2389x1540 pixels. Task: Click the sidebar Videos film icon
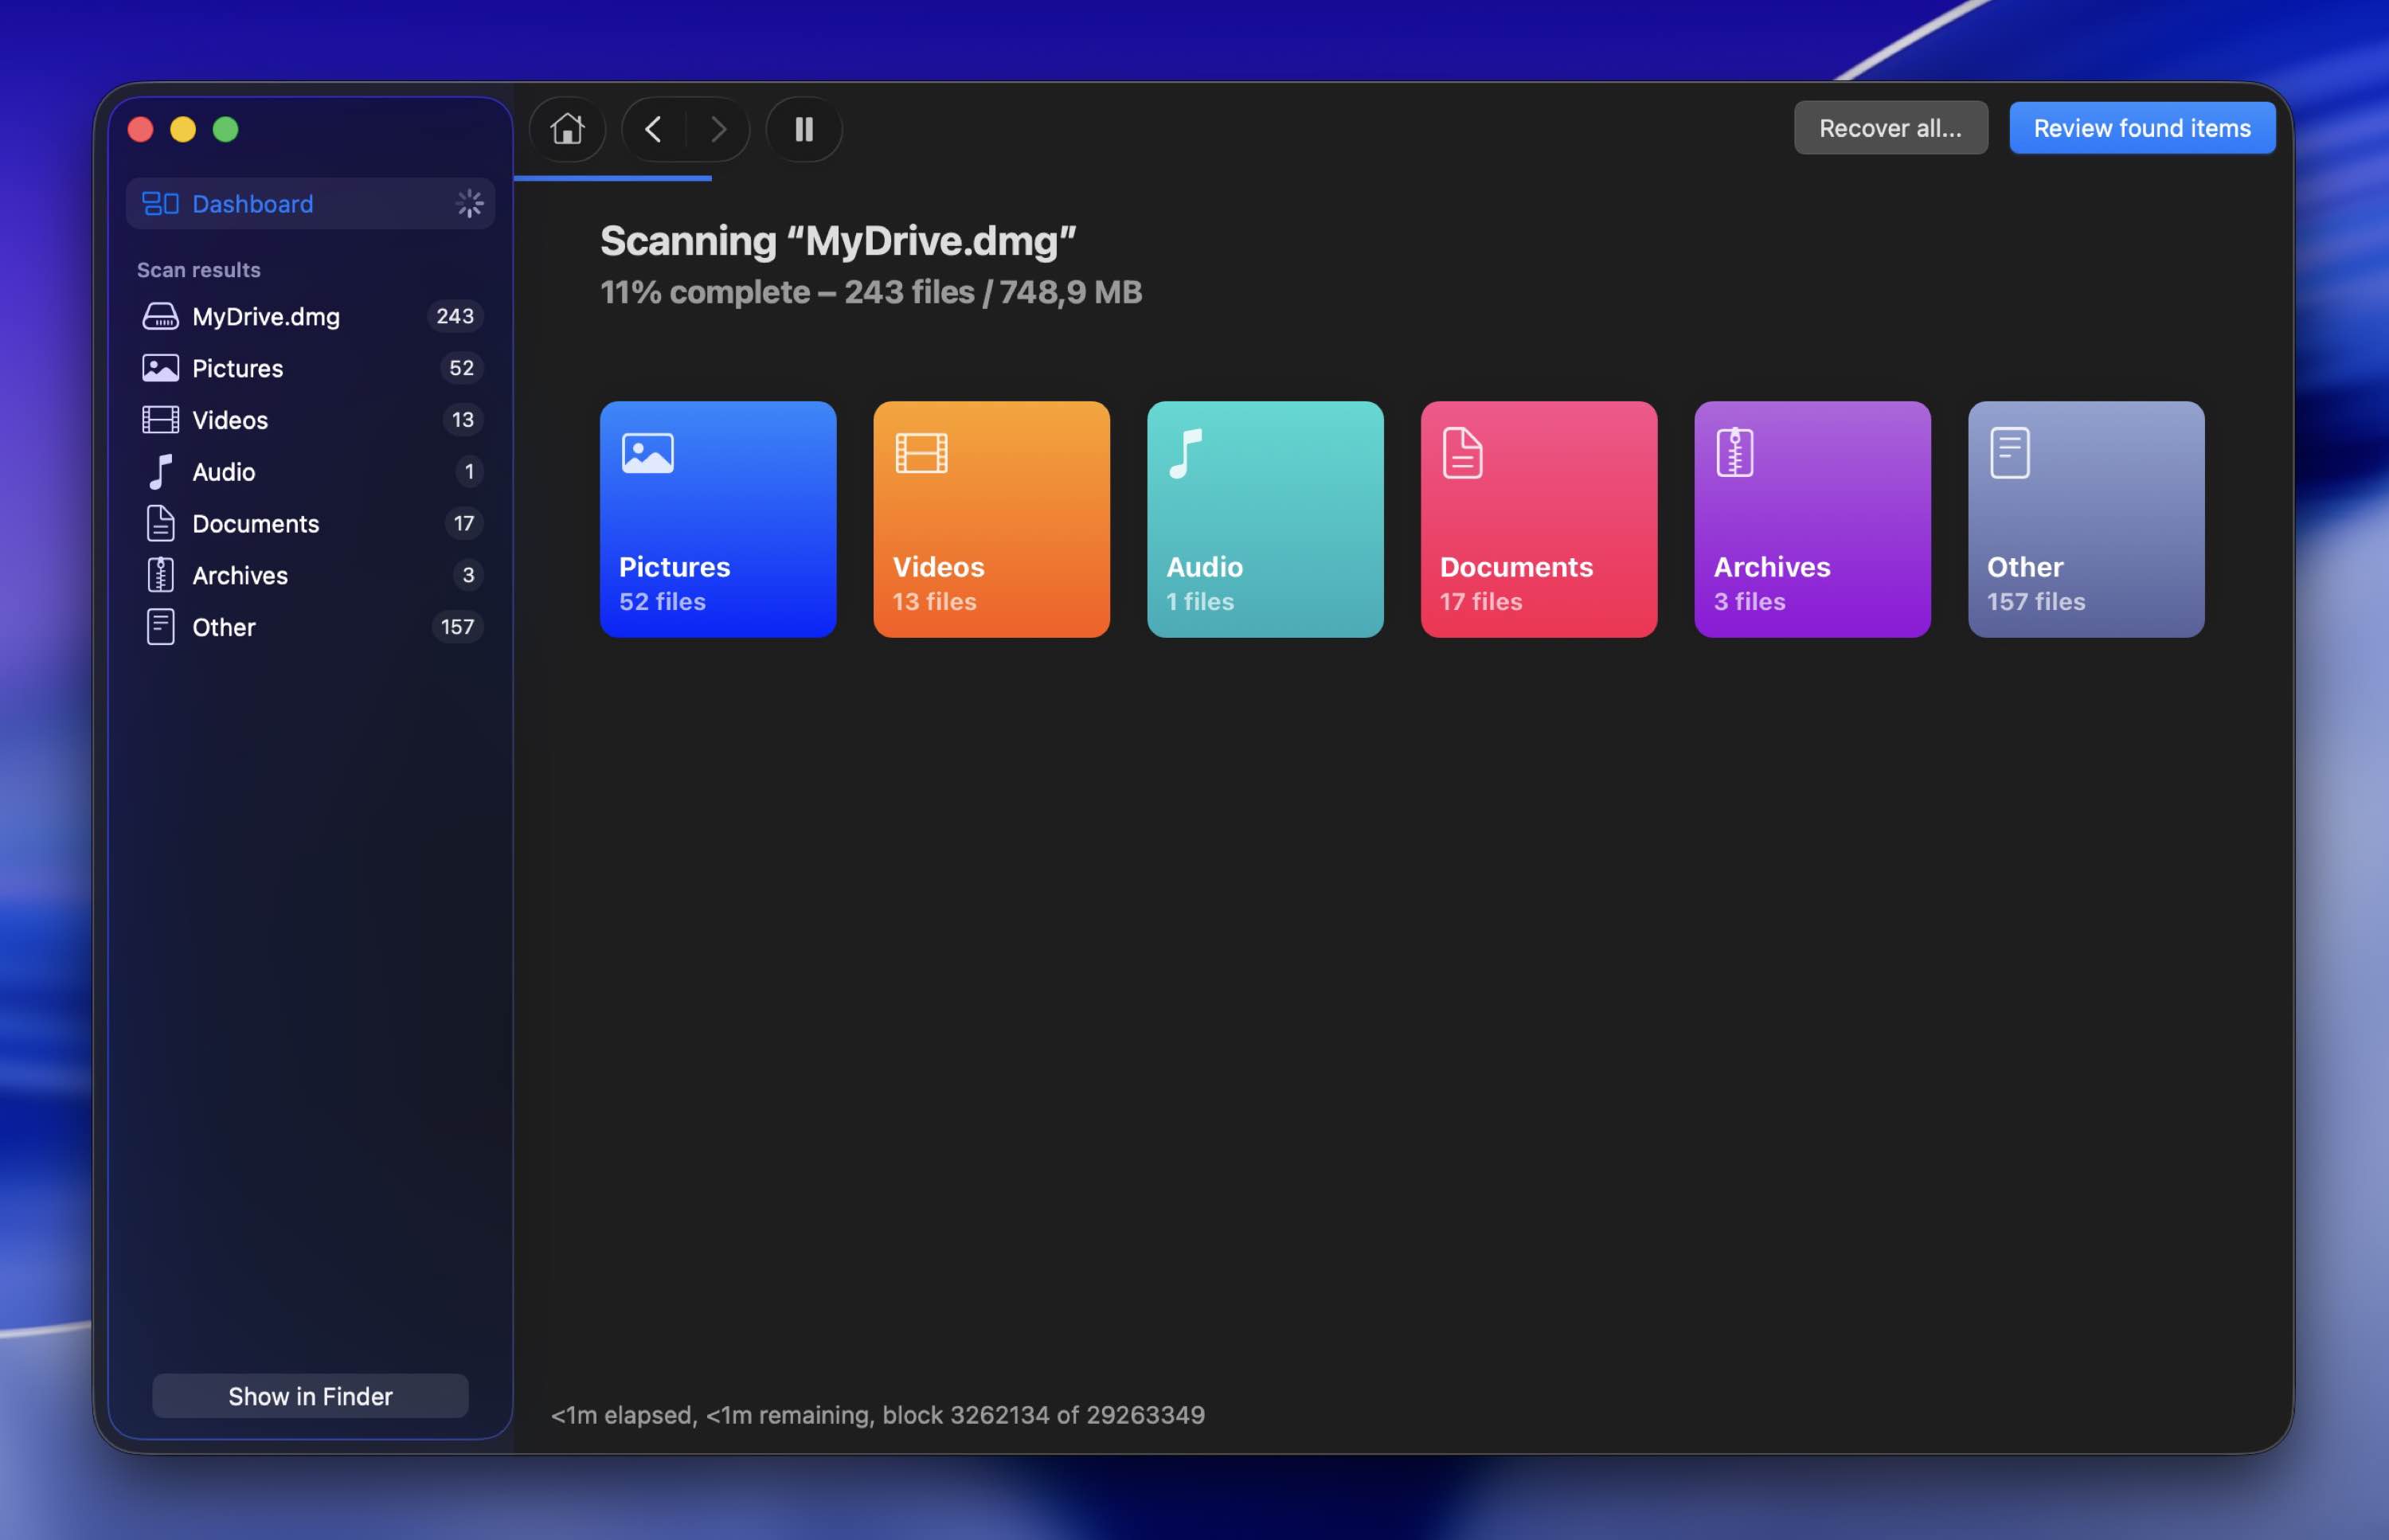click(160, 420)
